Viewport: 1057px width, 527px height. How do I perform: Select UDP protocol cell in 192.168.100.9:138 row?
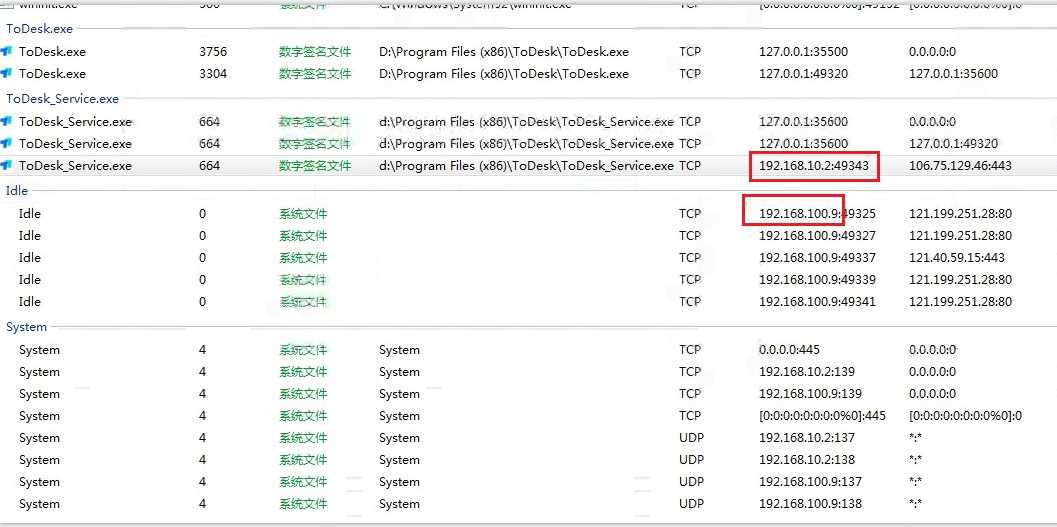[x=691, y=503]
